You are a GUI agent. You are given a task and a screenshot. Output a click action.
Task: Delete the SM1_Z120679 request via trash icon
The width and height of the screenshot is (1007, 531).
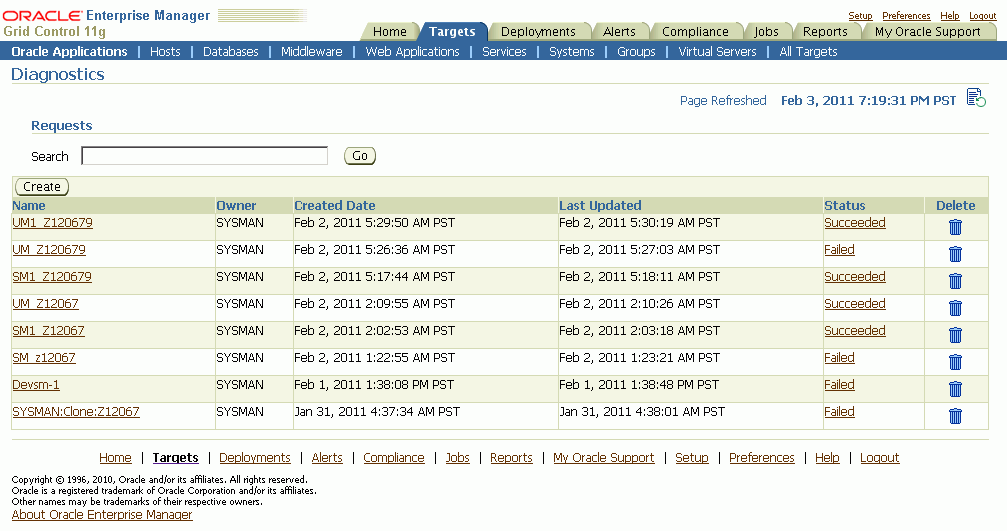[956, 281]
